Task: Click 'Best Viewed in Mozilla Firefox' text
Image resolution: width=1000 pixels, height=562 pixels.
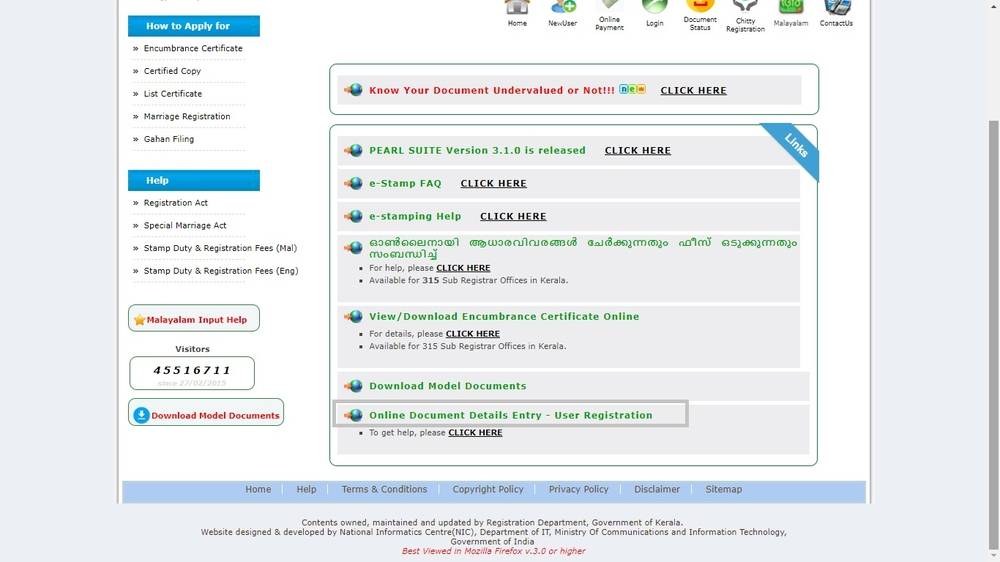Action: (493, 551)
